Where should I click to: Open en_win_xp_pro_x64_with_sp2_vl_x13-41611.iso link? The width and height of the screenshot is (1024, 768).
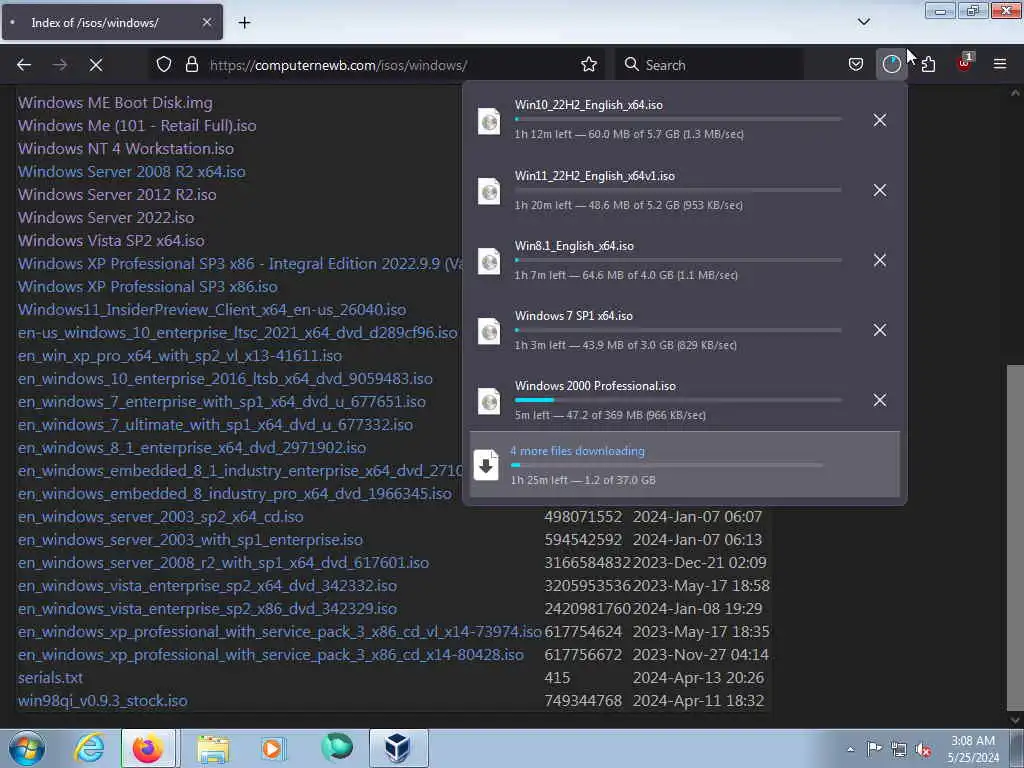pos(180,356)
